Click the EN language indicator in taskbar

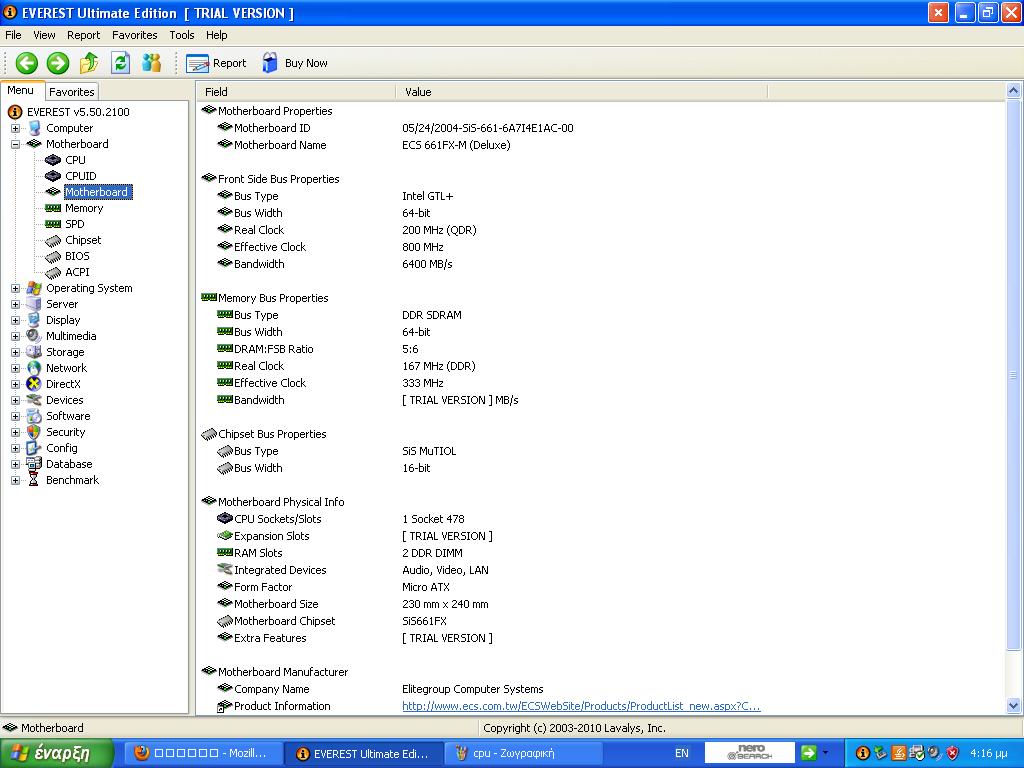pos(681,754)
